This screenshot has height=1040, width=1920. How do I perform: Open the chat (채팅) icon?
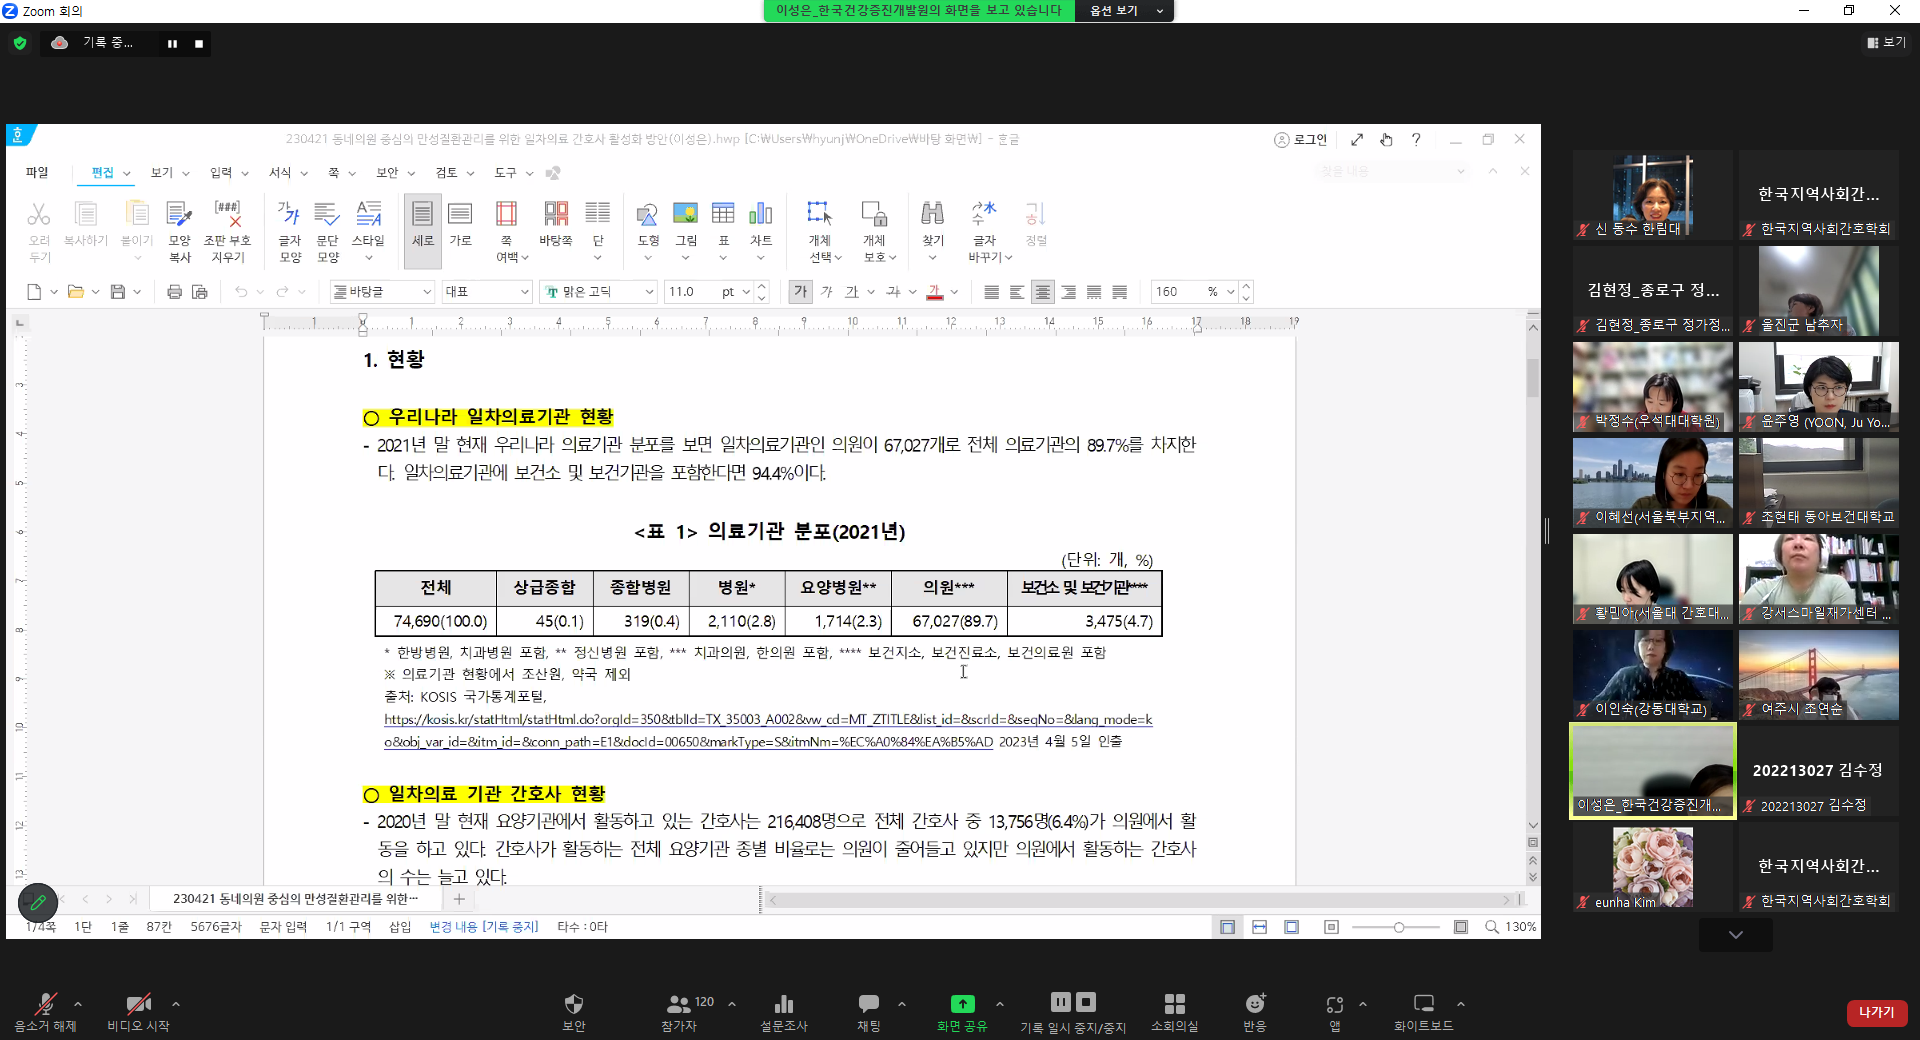(x=868, y=1004)
